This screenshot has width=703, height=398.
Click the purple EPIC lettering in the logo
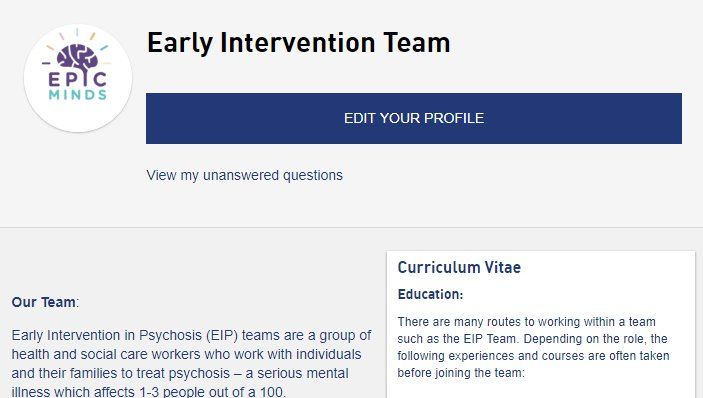click(77, 79)
